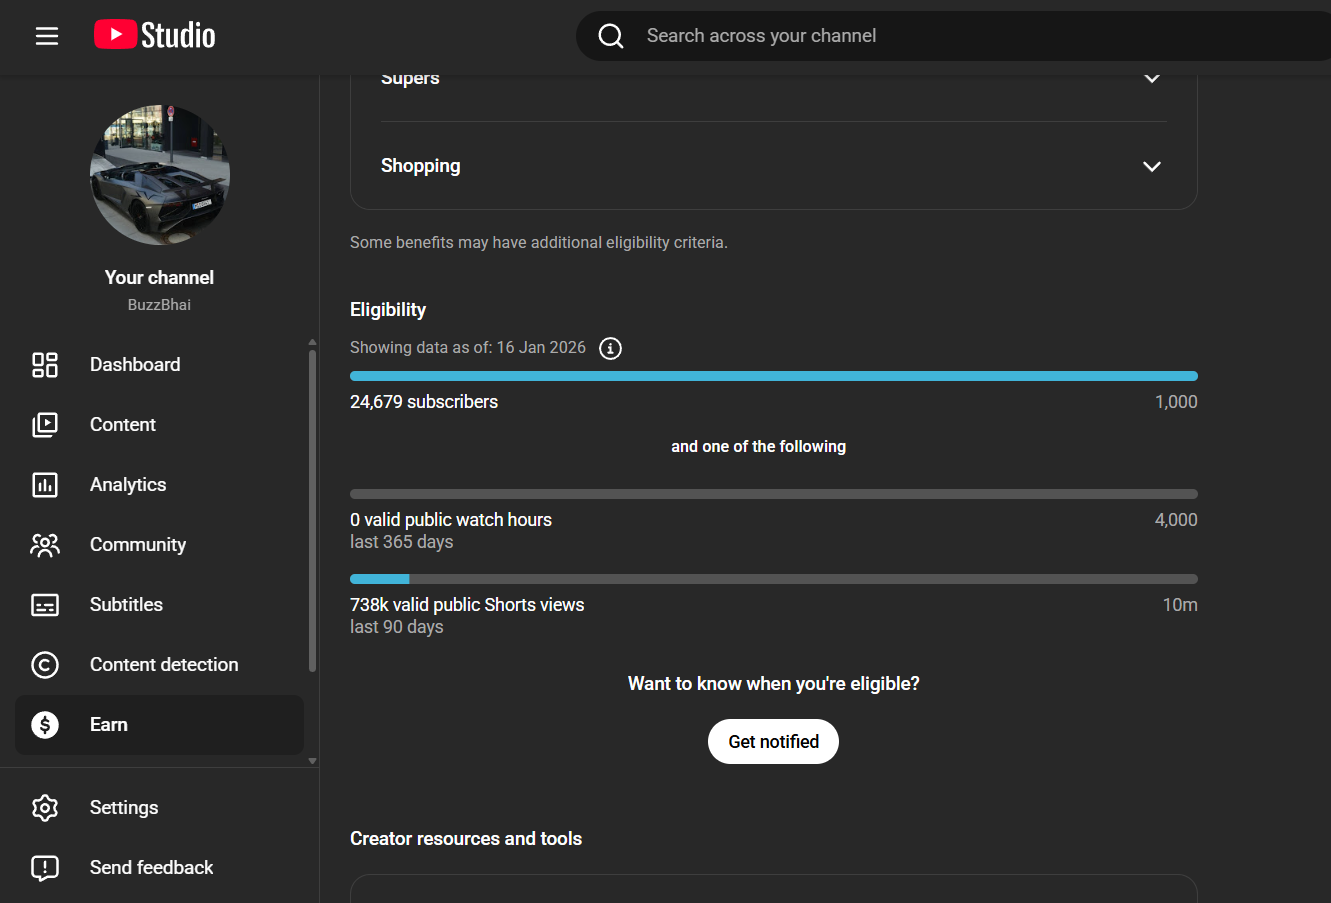
Task: Click the Community people icon
Action: (x=45, y=545)
